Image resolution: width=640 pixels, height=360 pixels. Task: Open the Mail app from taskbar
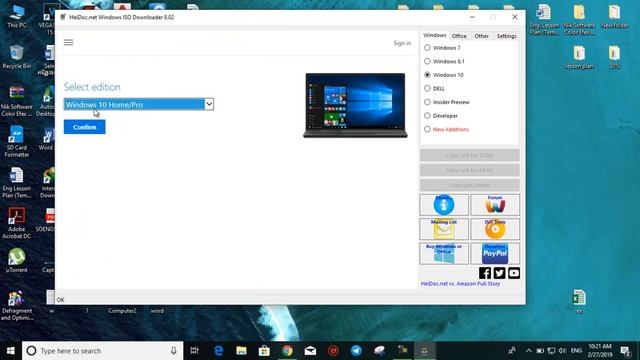pyautogui.click(x=310, y=351)
